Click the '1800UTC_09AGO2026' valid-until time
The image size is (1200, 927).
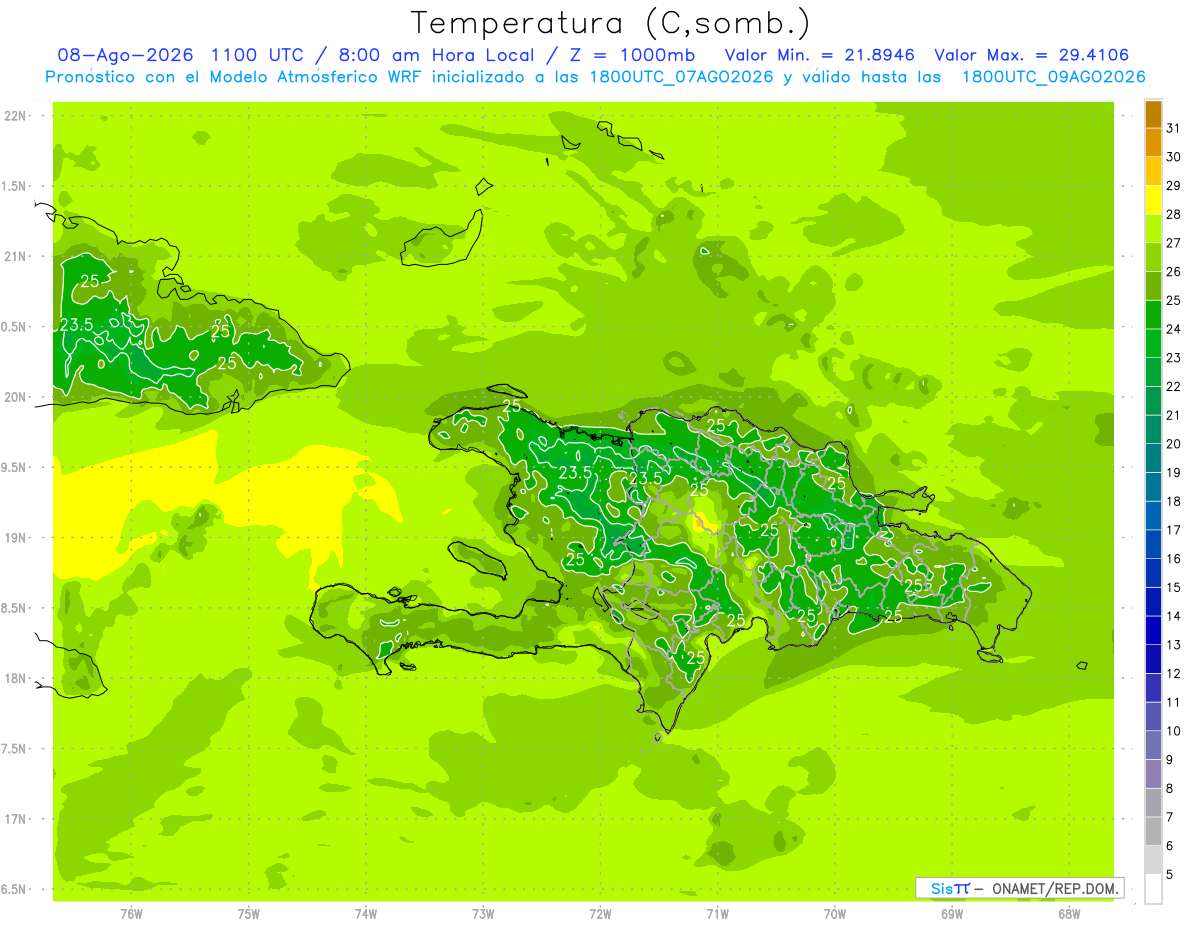(1053, 77)
